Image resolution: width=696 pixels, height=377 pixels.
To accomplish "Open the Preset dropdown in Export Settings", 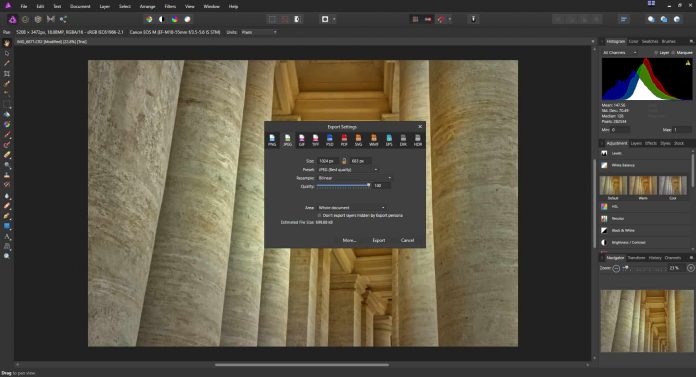I will point(348,170).
